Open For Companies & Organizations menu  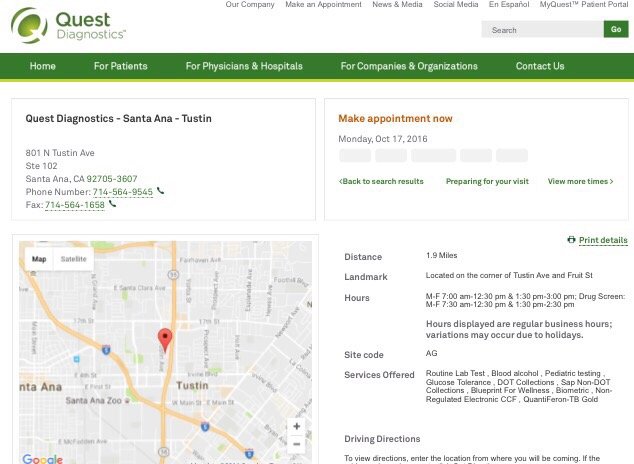409,66
